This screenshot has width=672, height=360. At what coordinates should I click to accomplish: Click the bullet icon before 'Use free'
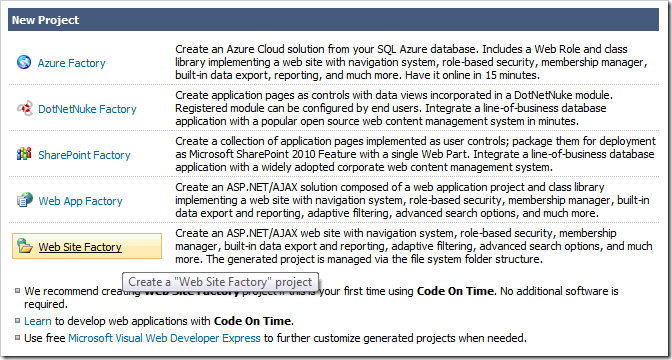tap(18, 338)
